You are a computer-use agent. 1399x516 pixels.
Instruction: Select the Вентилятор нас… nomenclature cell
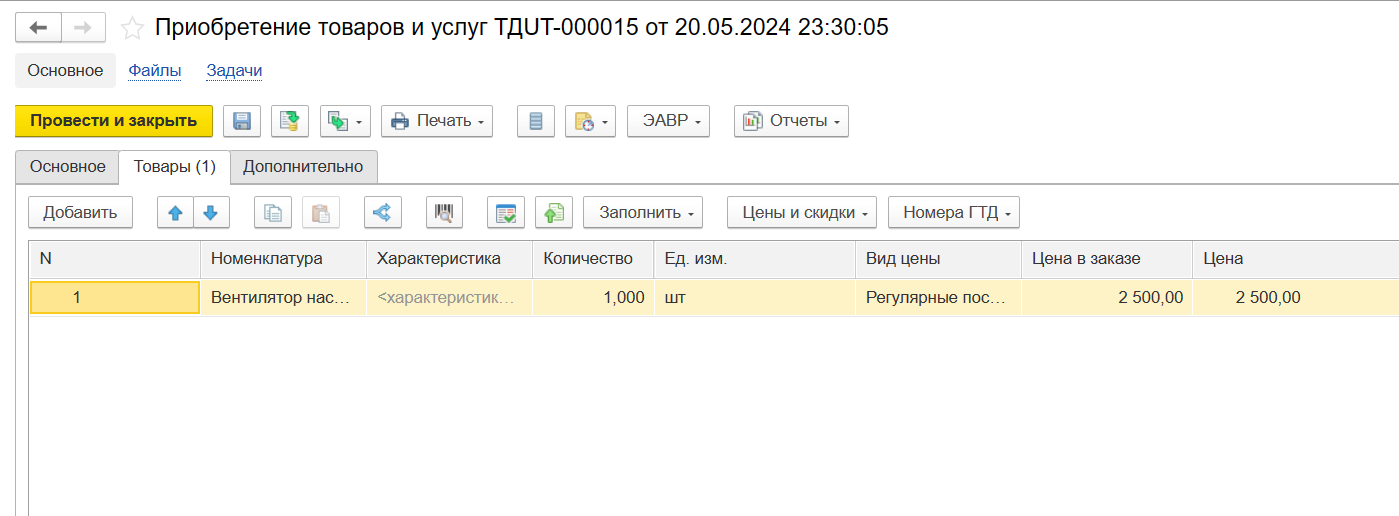pyautogui.click(x=283, y=298)
